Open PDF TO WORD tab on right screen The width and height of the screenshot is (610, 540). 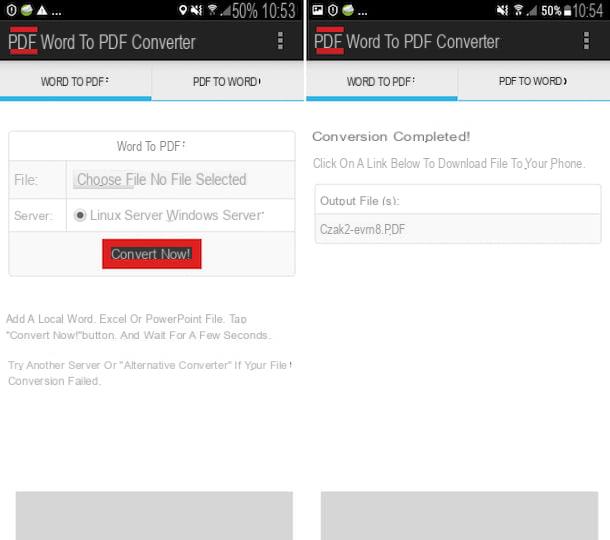point(534,81)
